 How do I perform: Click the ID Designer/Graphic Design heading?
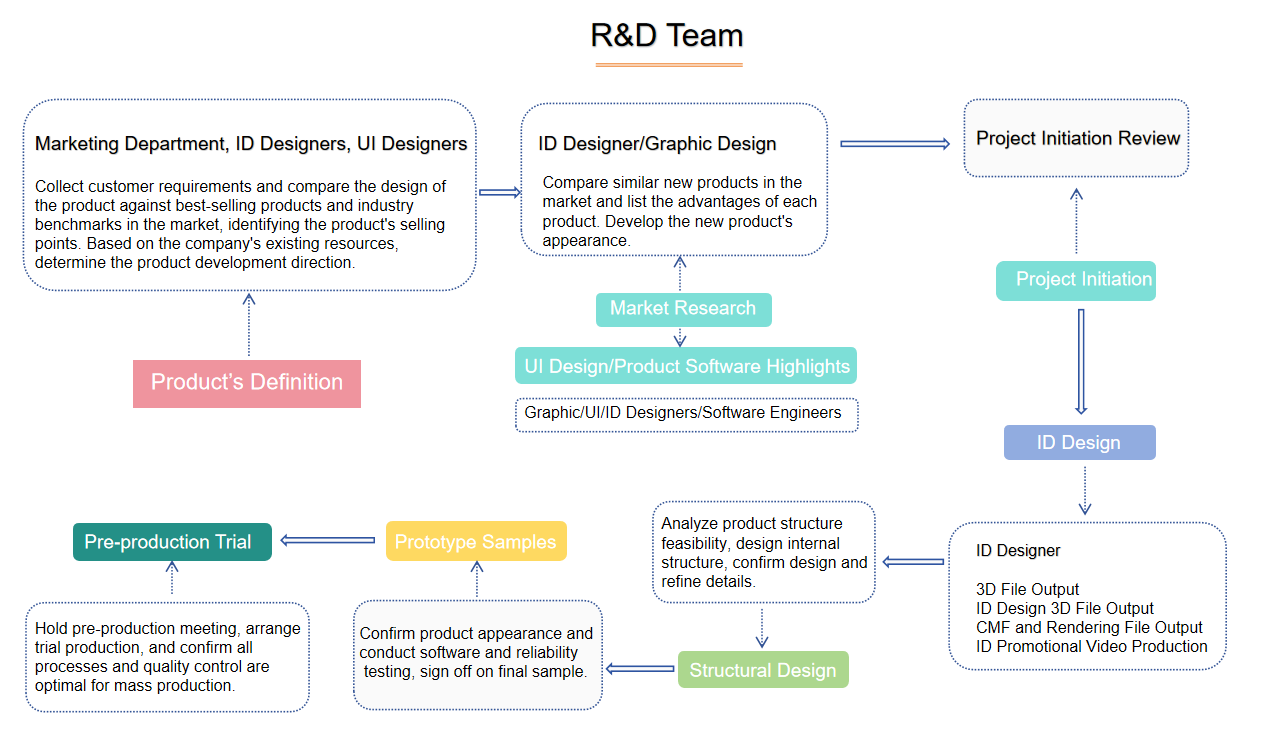657,144
